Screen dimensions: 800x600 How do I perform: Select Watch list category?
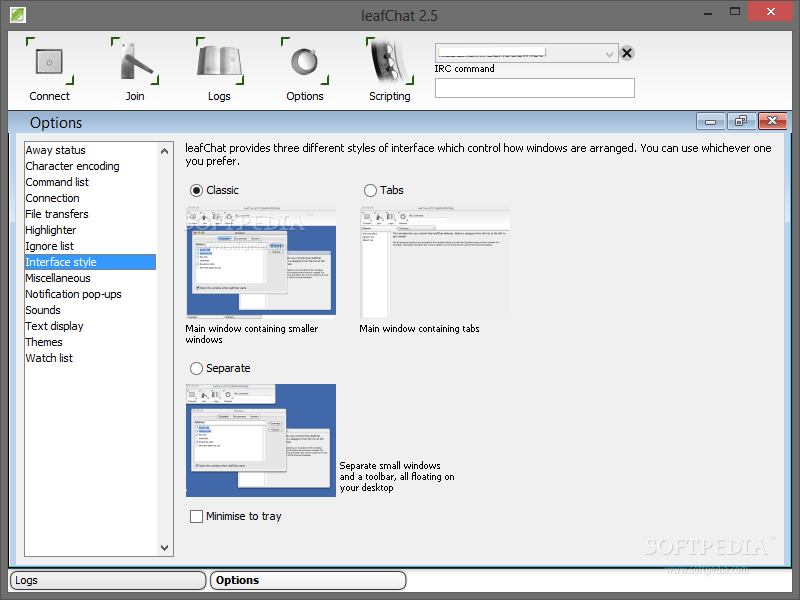tap(90, 358)
